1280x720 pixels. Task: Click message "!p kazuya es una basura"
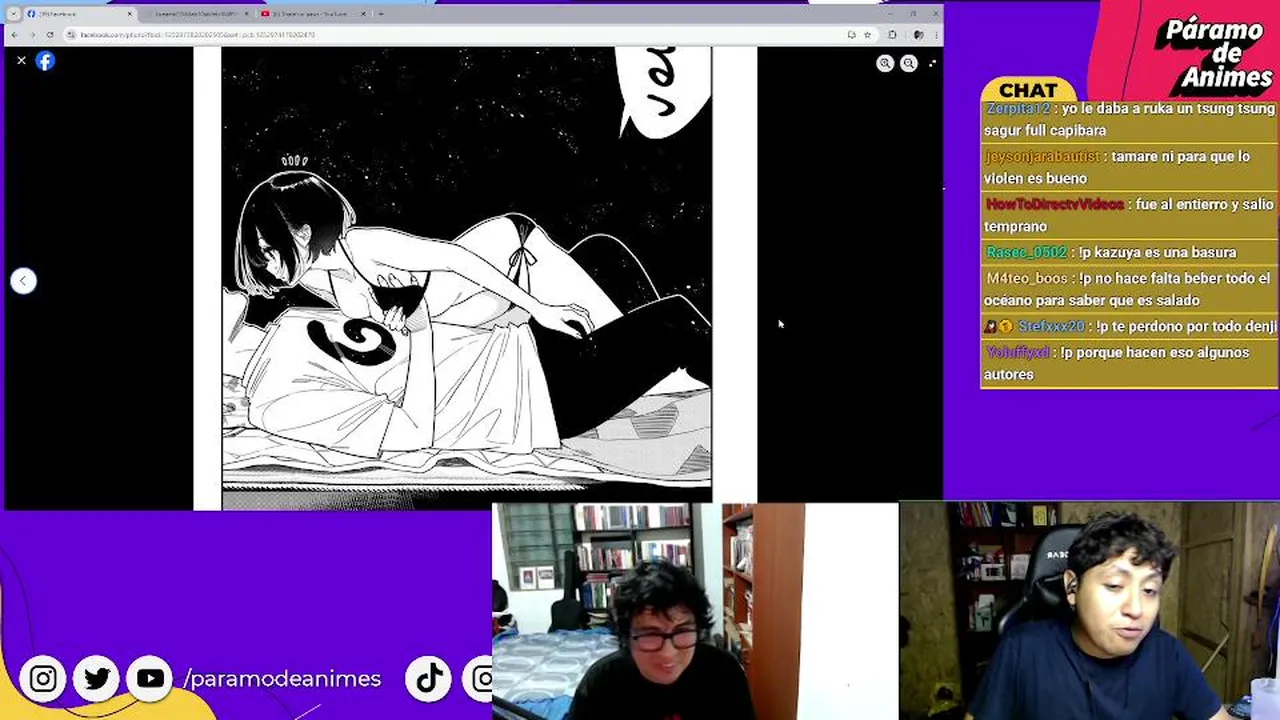pyautogui.click(x=1157, y=252)
